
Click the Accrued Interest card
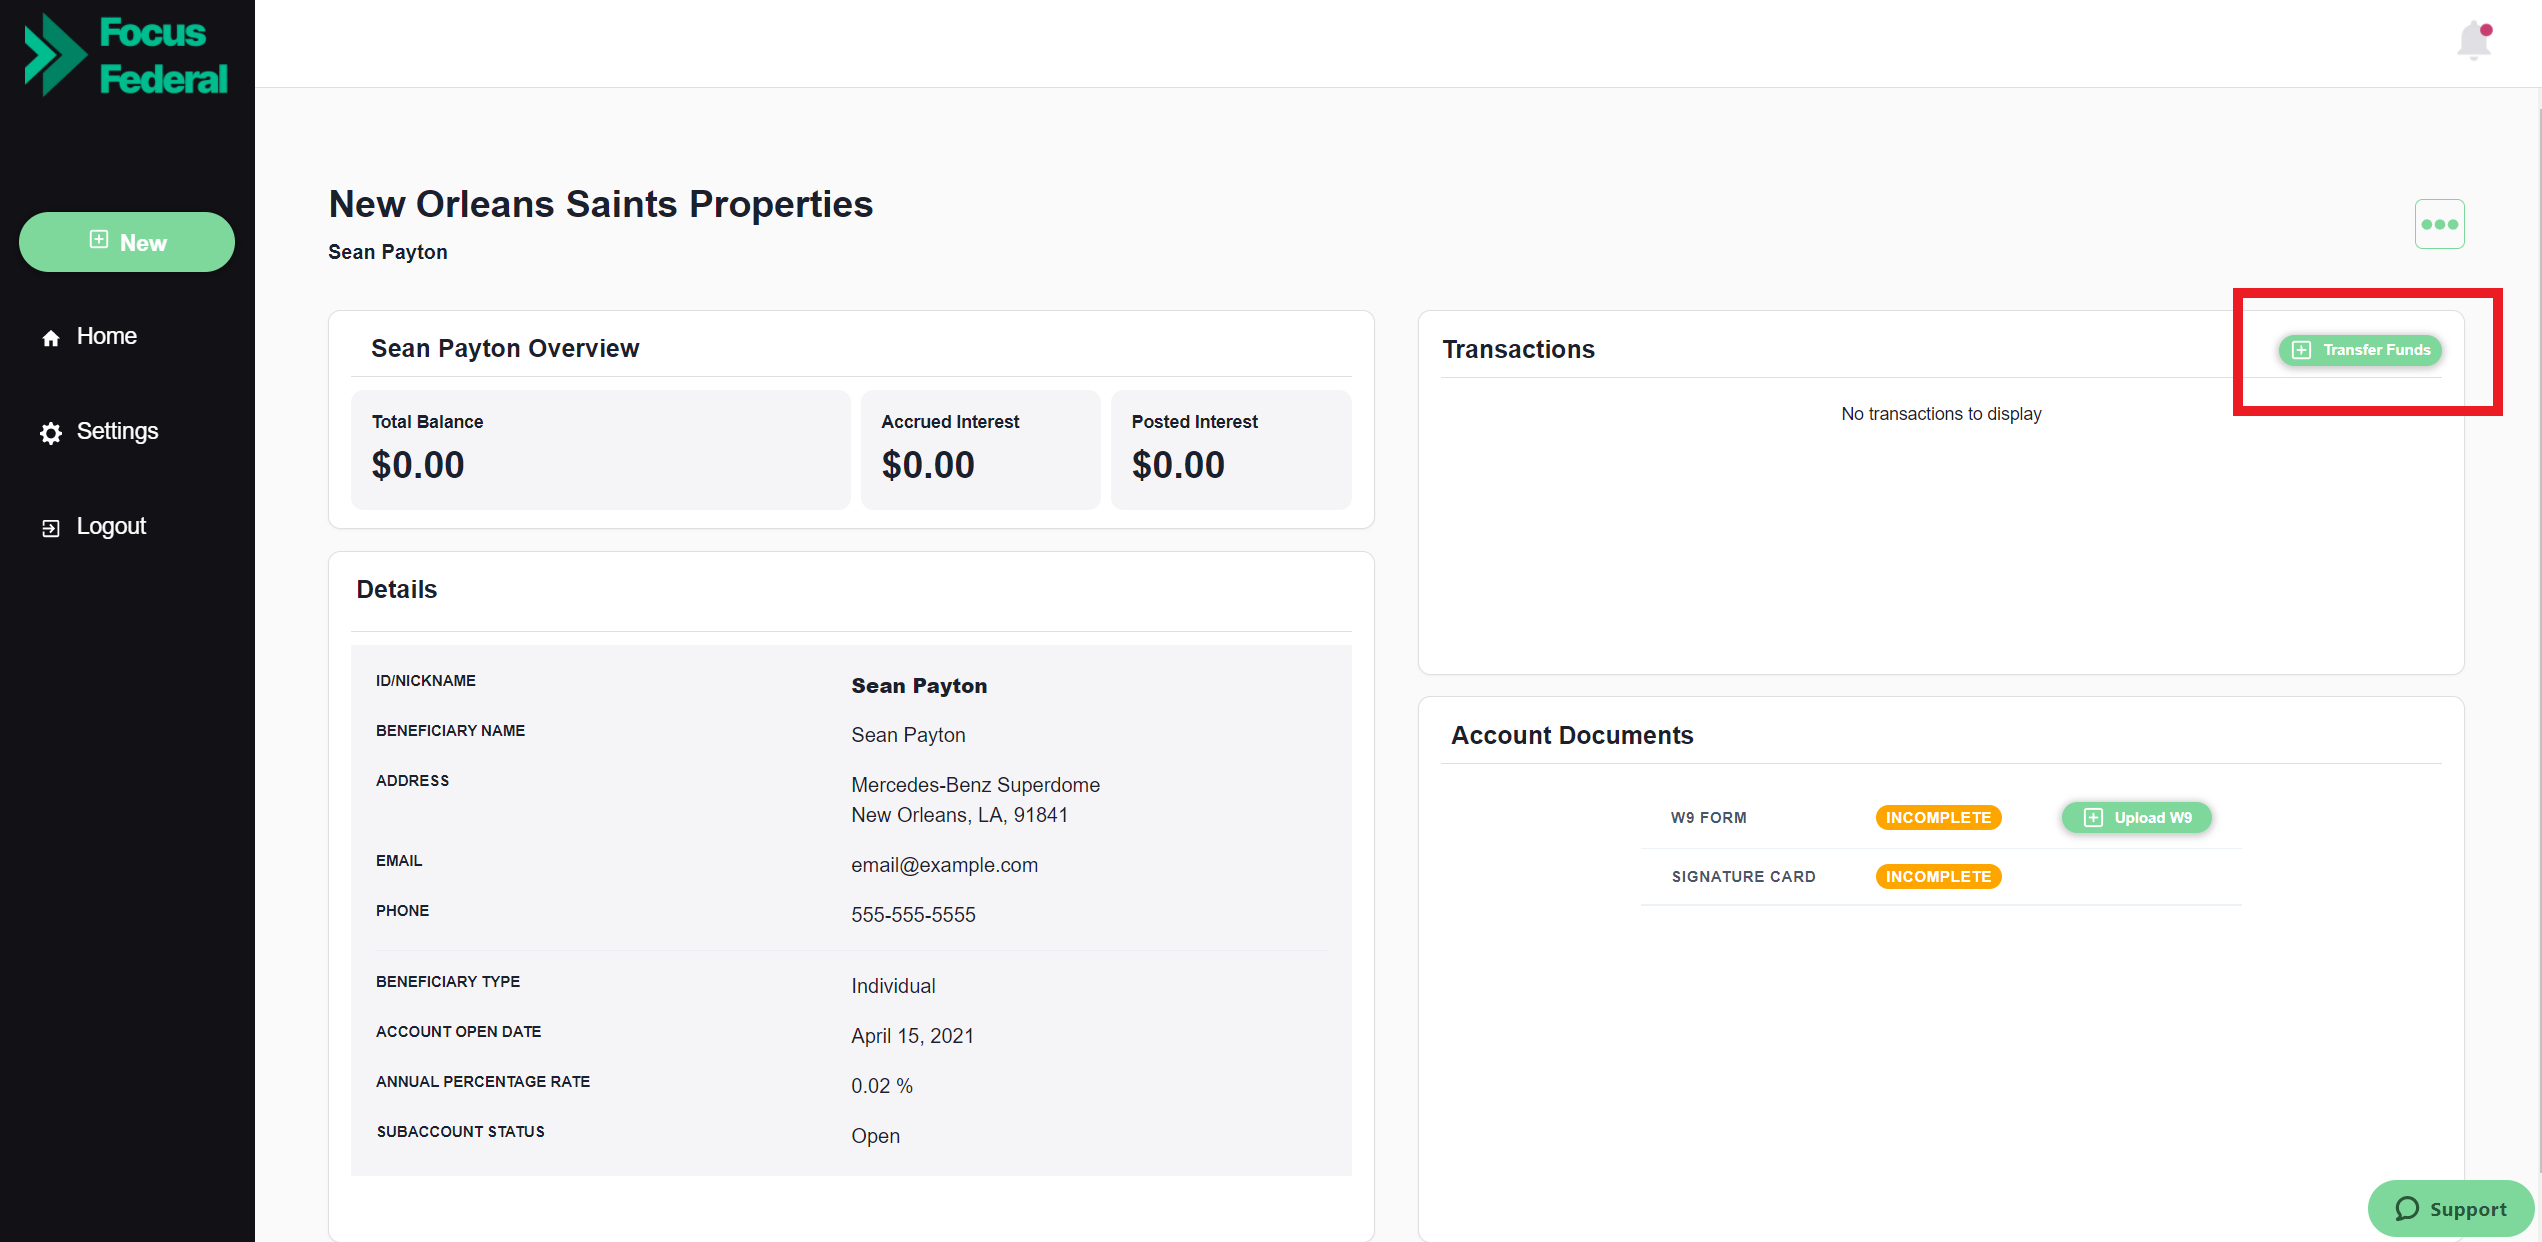coord(979,449)
